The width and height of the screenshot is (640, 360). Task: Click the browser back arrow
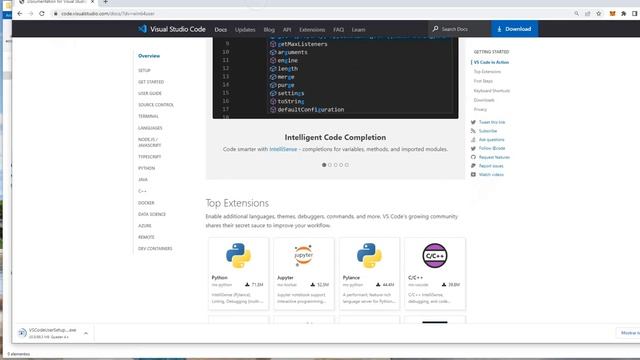(x=20, y=13)
